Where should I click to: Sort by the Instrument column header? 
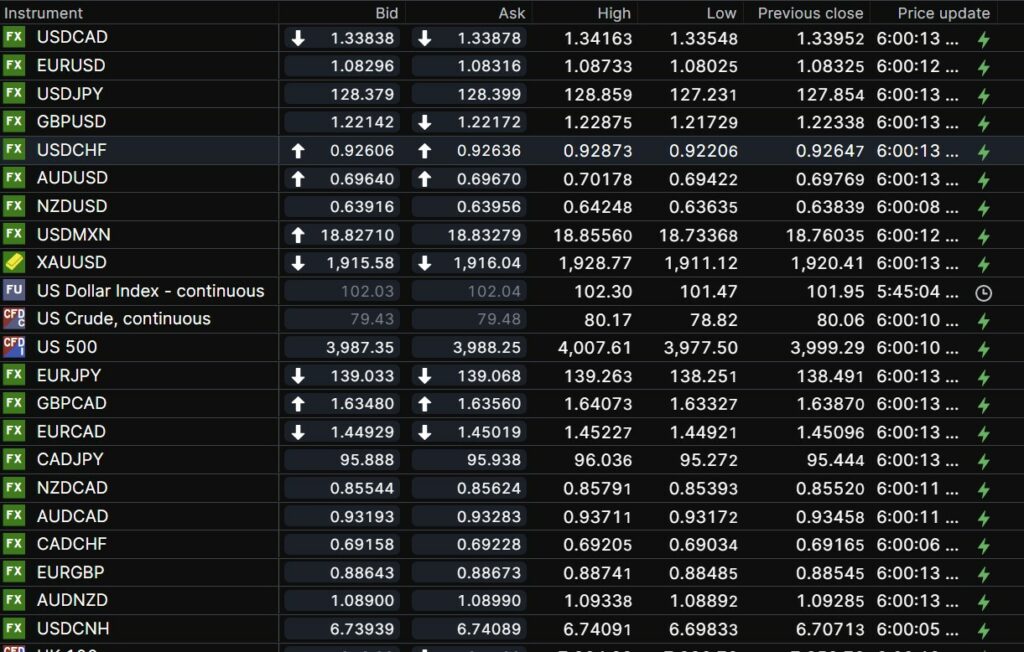tap(44, 13)
